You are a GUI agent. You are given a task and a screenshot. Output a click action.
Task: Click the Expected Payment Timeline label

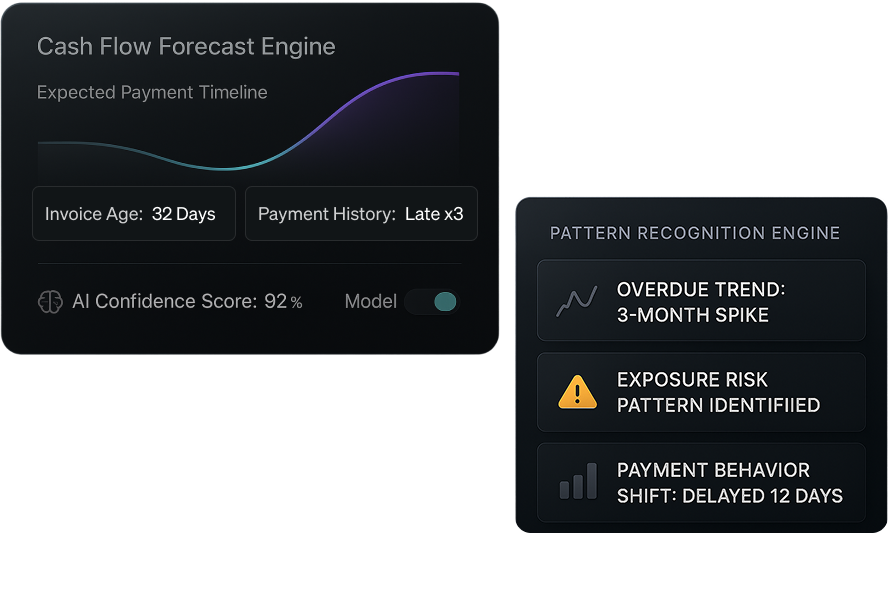click(x=152, y=92)
